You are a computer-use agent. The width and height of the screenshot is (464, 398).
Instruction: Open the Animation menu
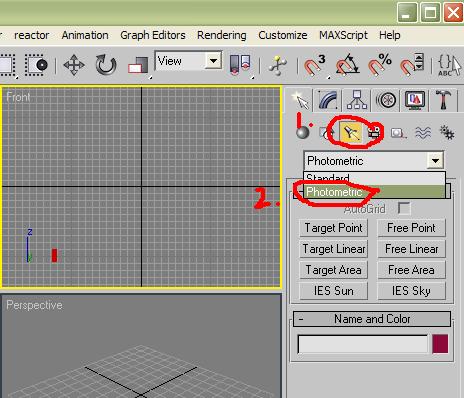[x=85, y=35]
